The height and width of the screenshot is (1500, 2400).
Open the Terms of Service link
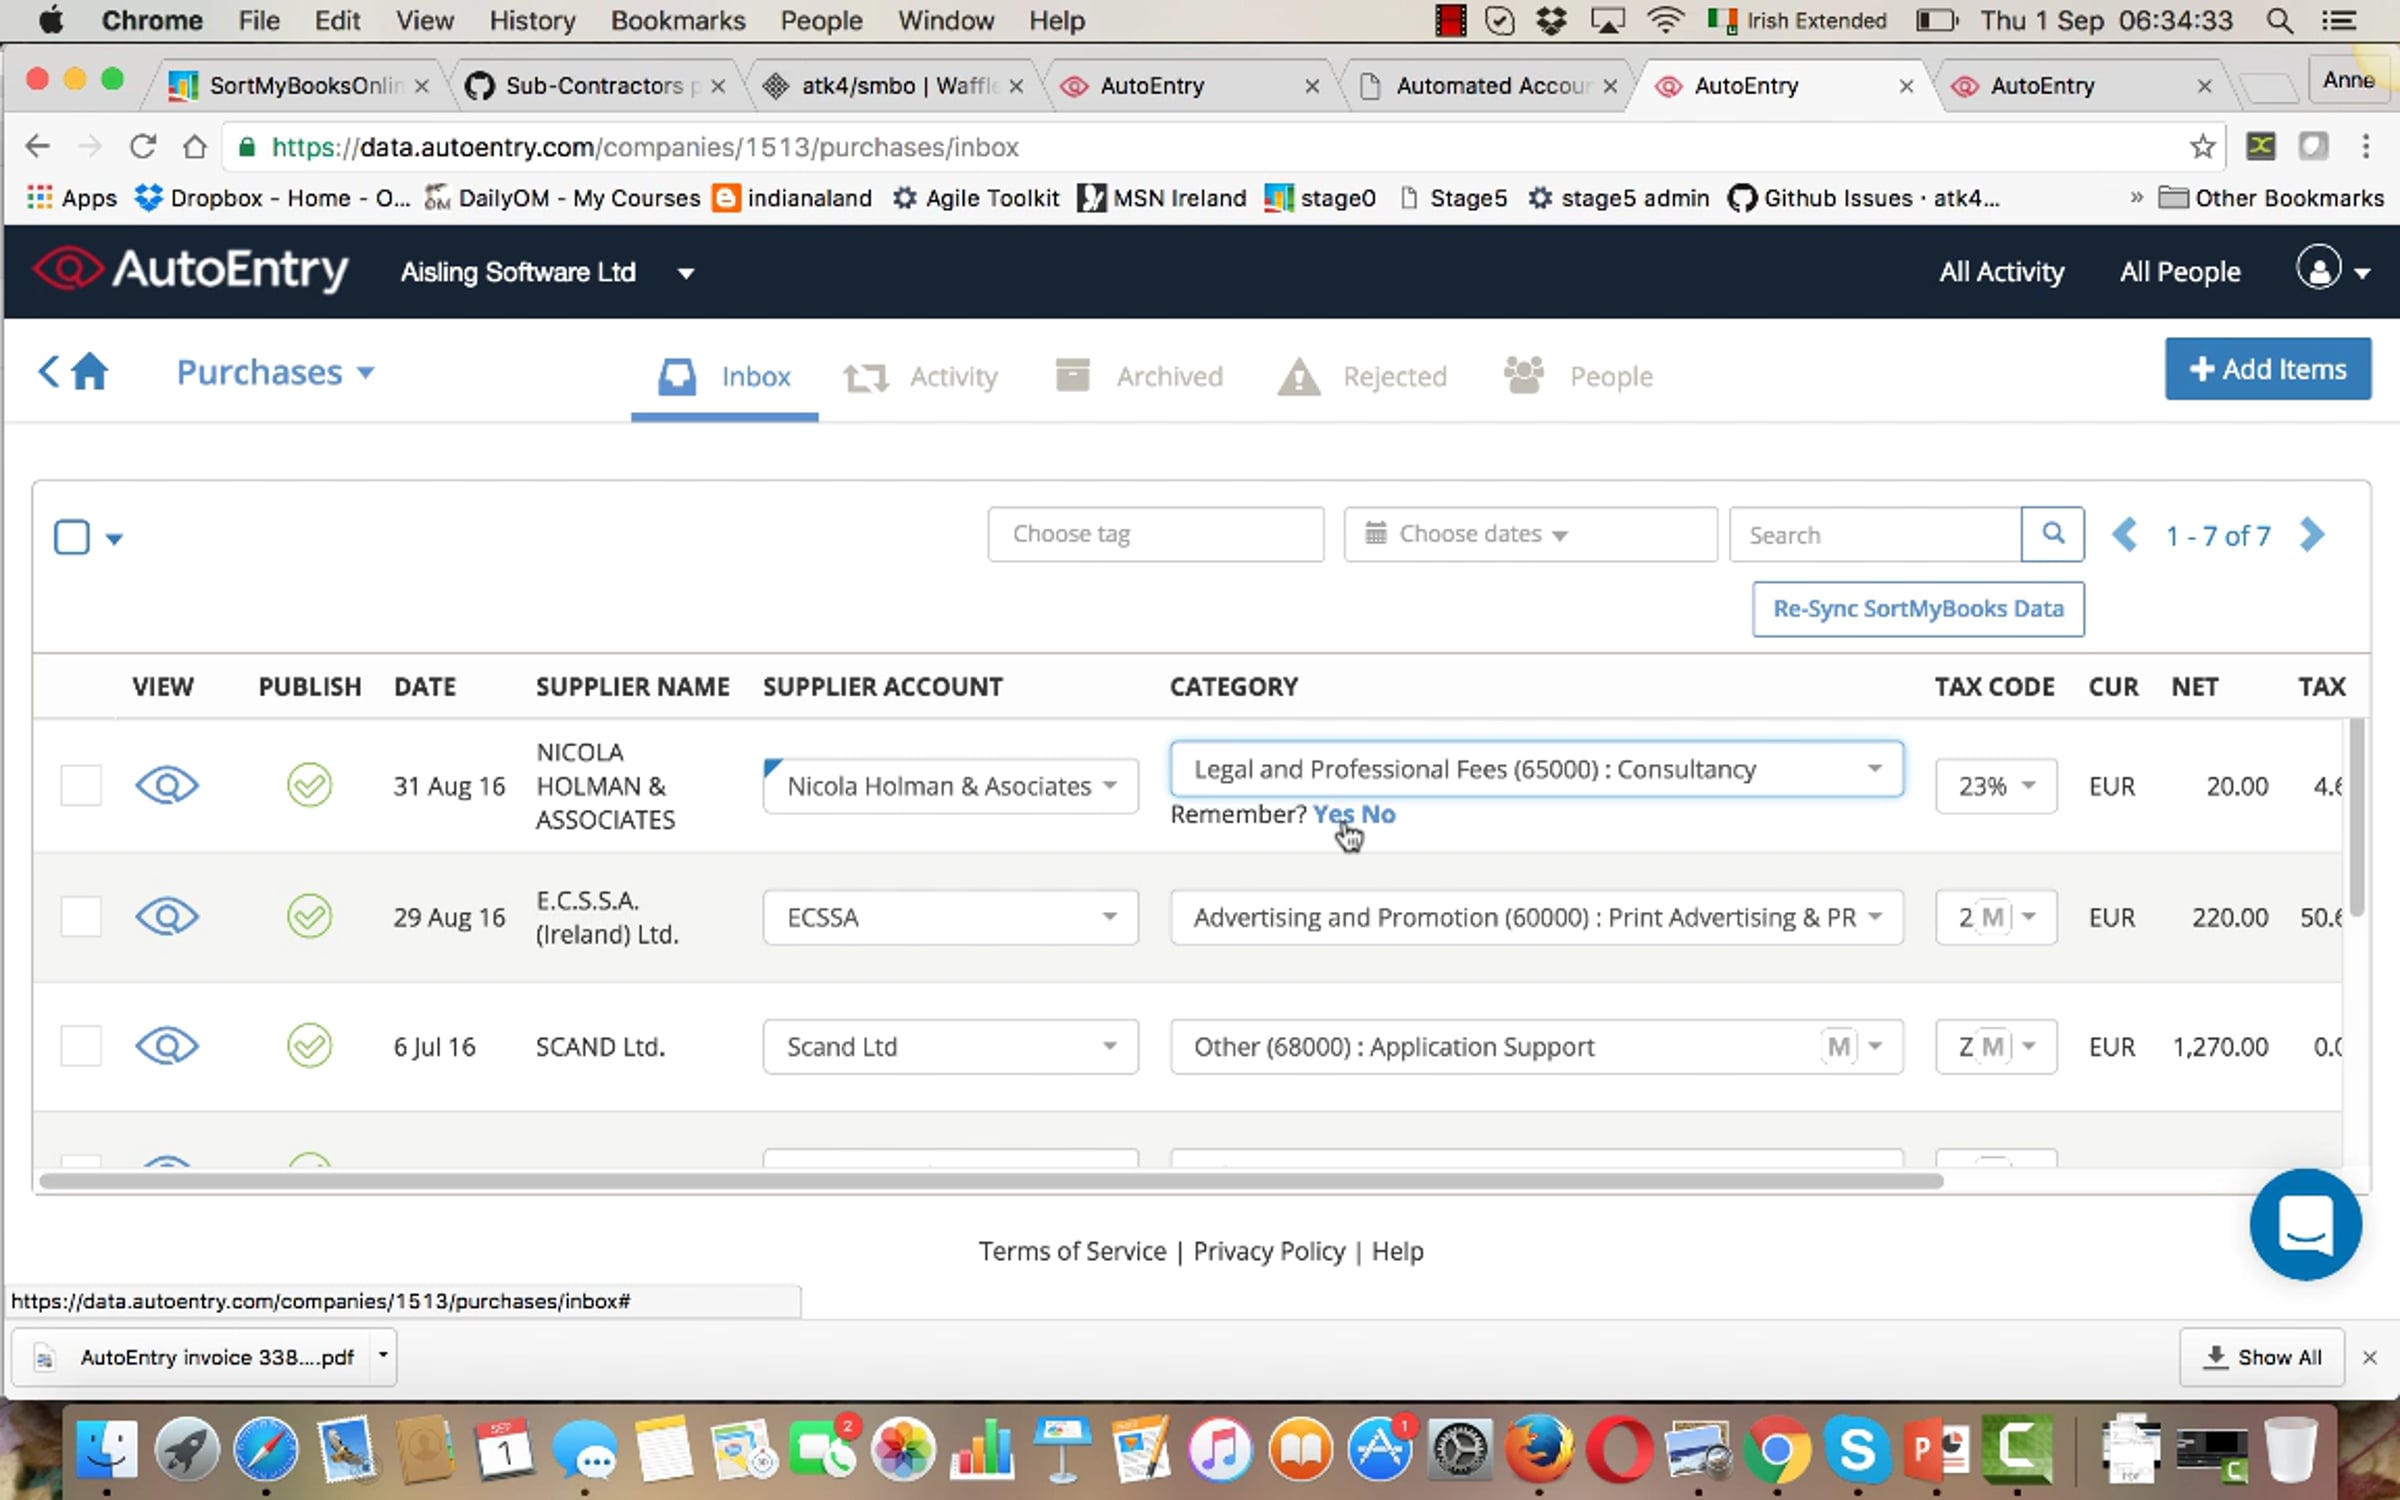[1072, 1251]
